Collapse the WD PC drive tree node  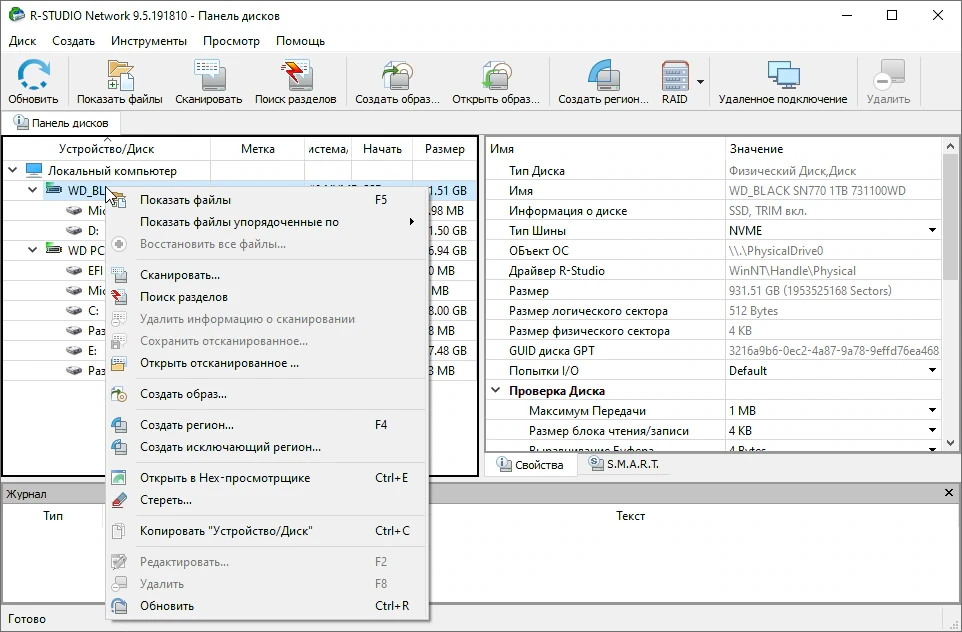tap(33, 250)
